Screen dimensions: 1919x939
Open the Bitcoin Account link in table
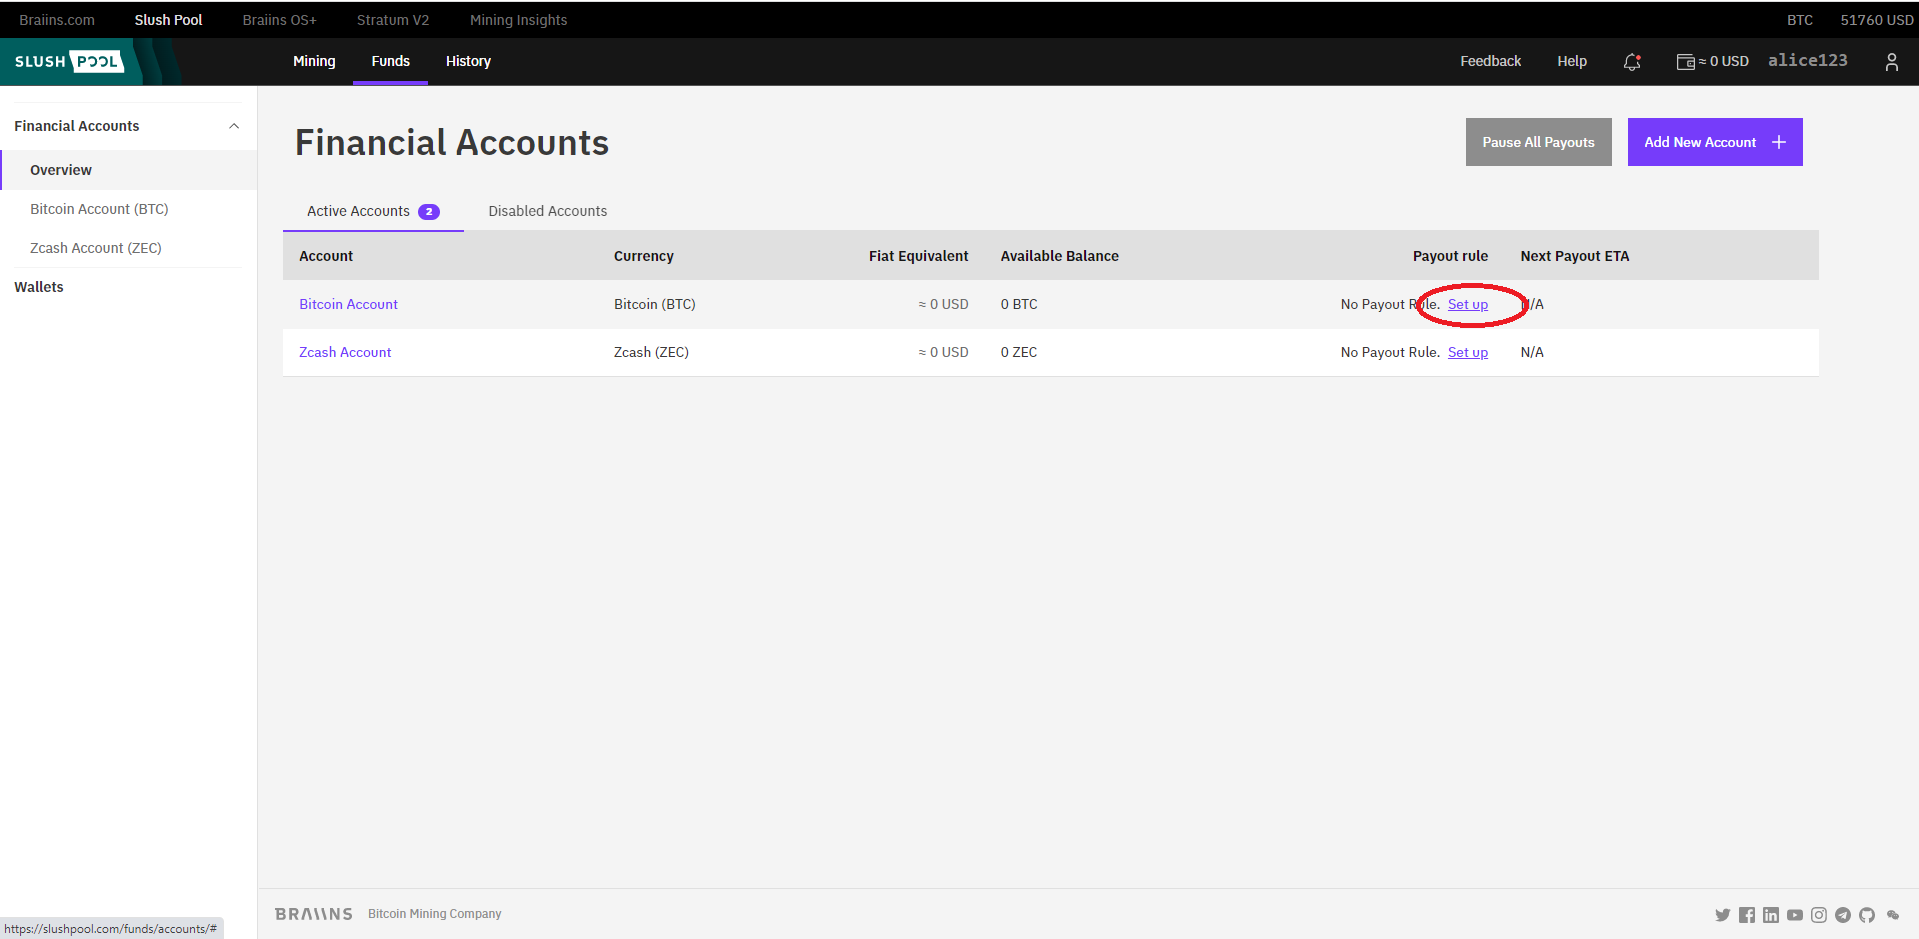348,304
